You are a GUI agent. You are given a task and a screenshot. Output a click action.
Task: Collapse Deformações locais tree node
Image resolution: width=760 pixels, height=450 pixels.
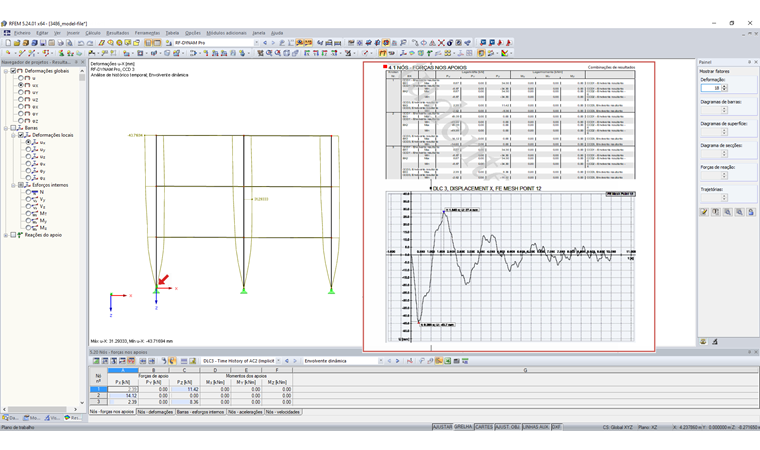(13, 135)
